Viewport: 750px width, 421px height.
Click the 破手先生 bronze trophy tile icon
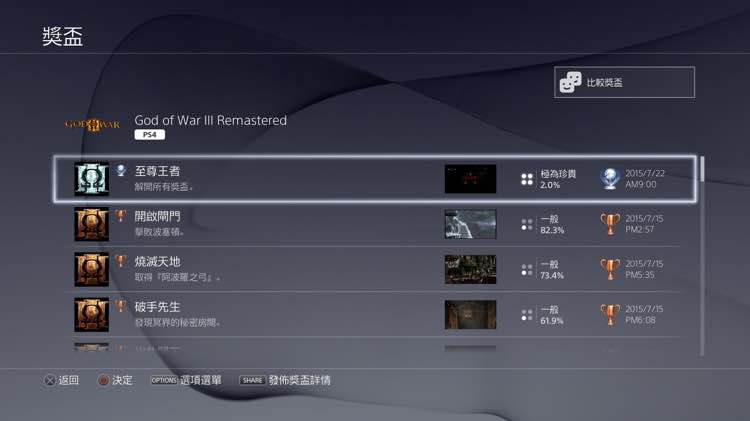tap(91, 314)
